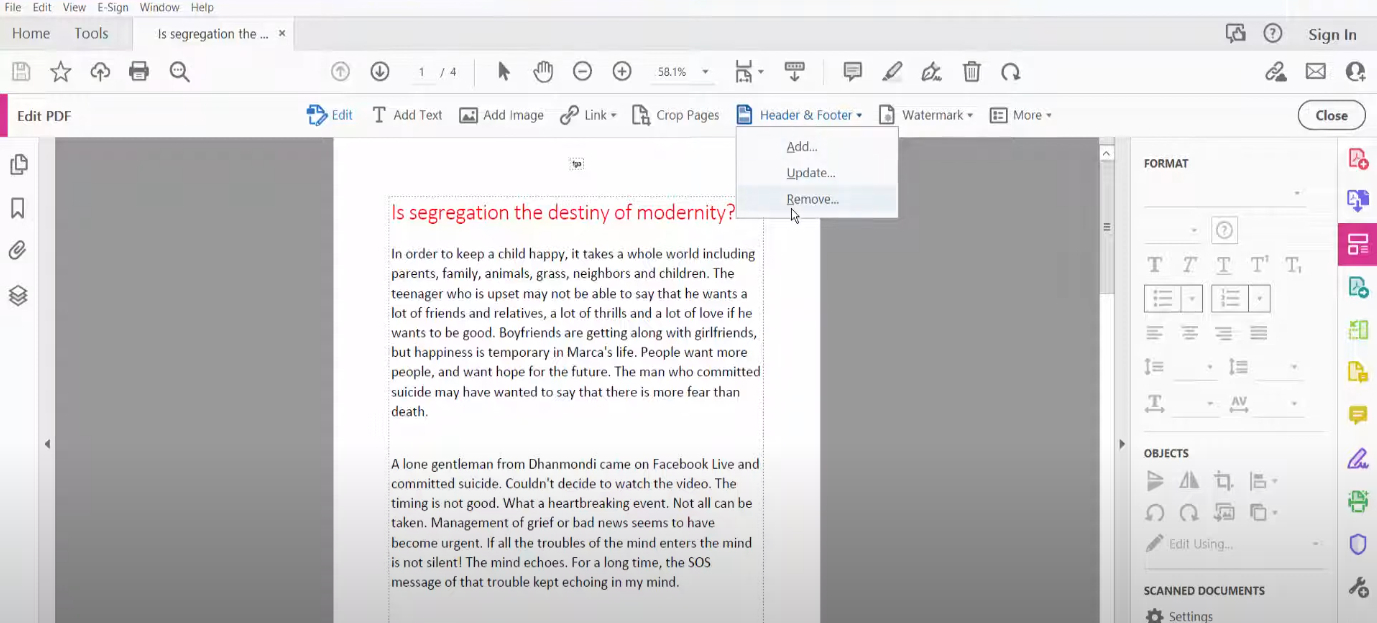Switch to the Tools tab
The width and height of the screenshot is (1377, 623).
(x=91, y=33)
